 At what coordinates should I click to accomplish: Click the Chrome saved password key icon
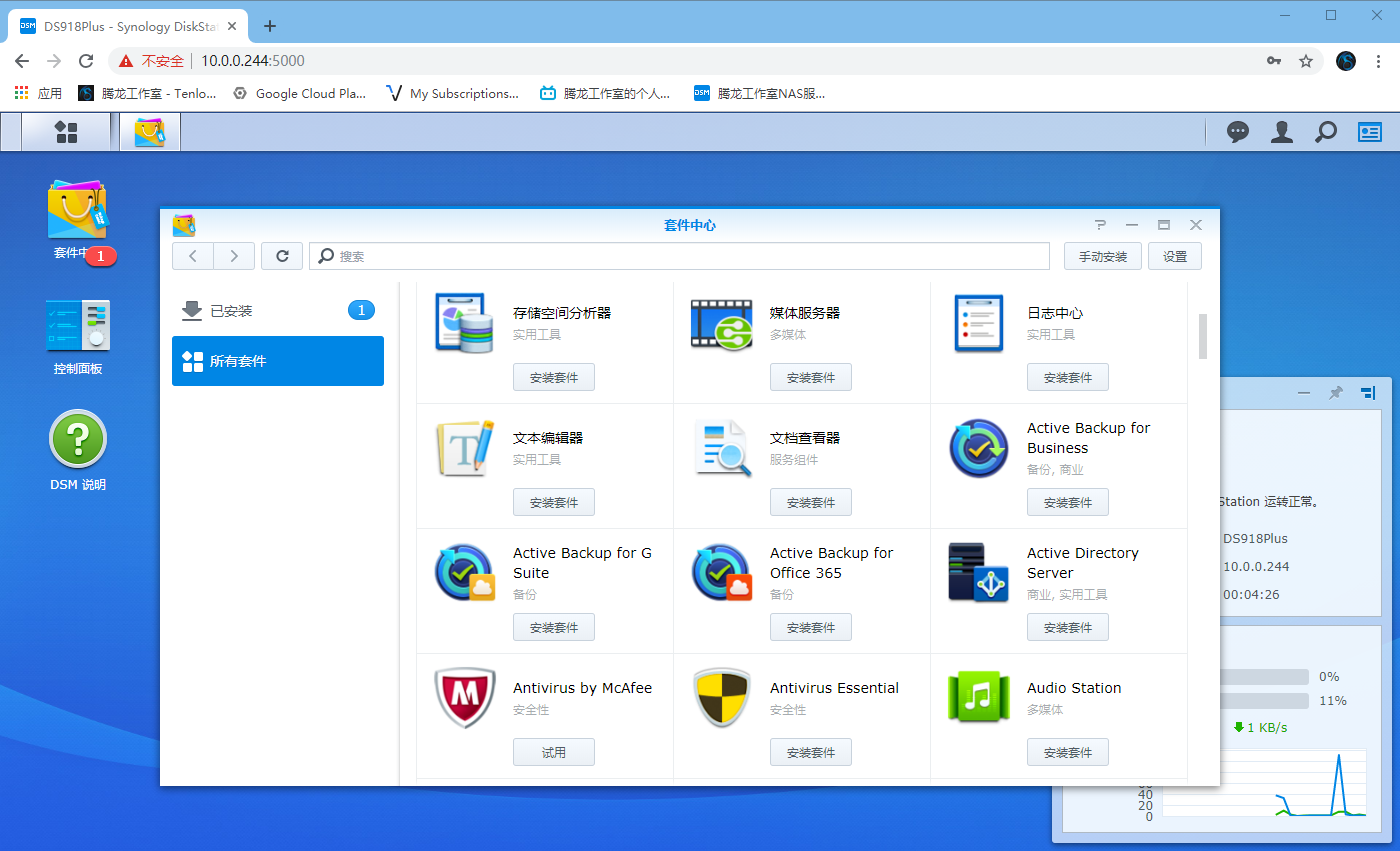[1274, 61]
